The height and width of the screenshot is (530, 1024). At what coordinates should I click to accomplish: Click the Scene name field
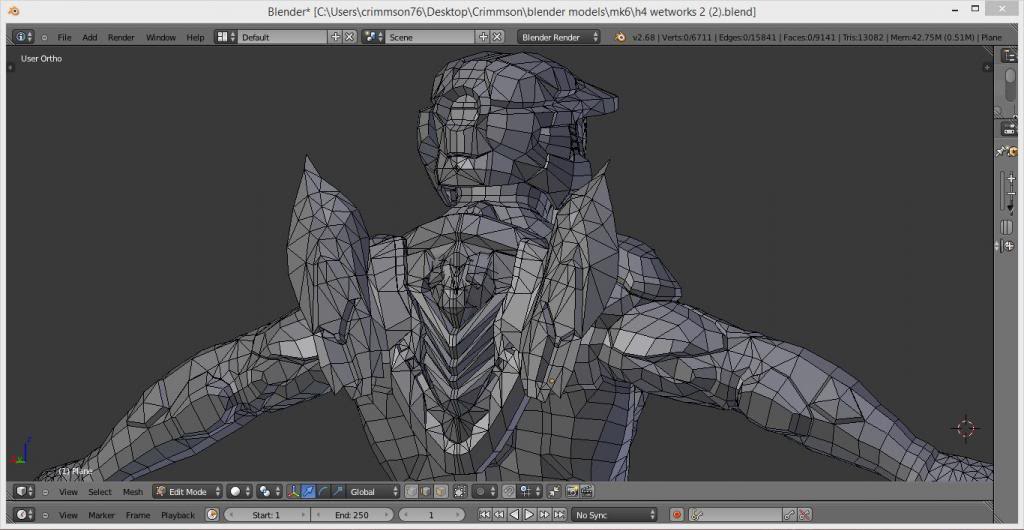pyautogui.click(x=430, y=37)
